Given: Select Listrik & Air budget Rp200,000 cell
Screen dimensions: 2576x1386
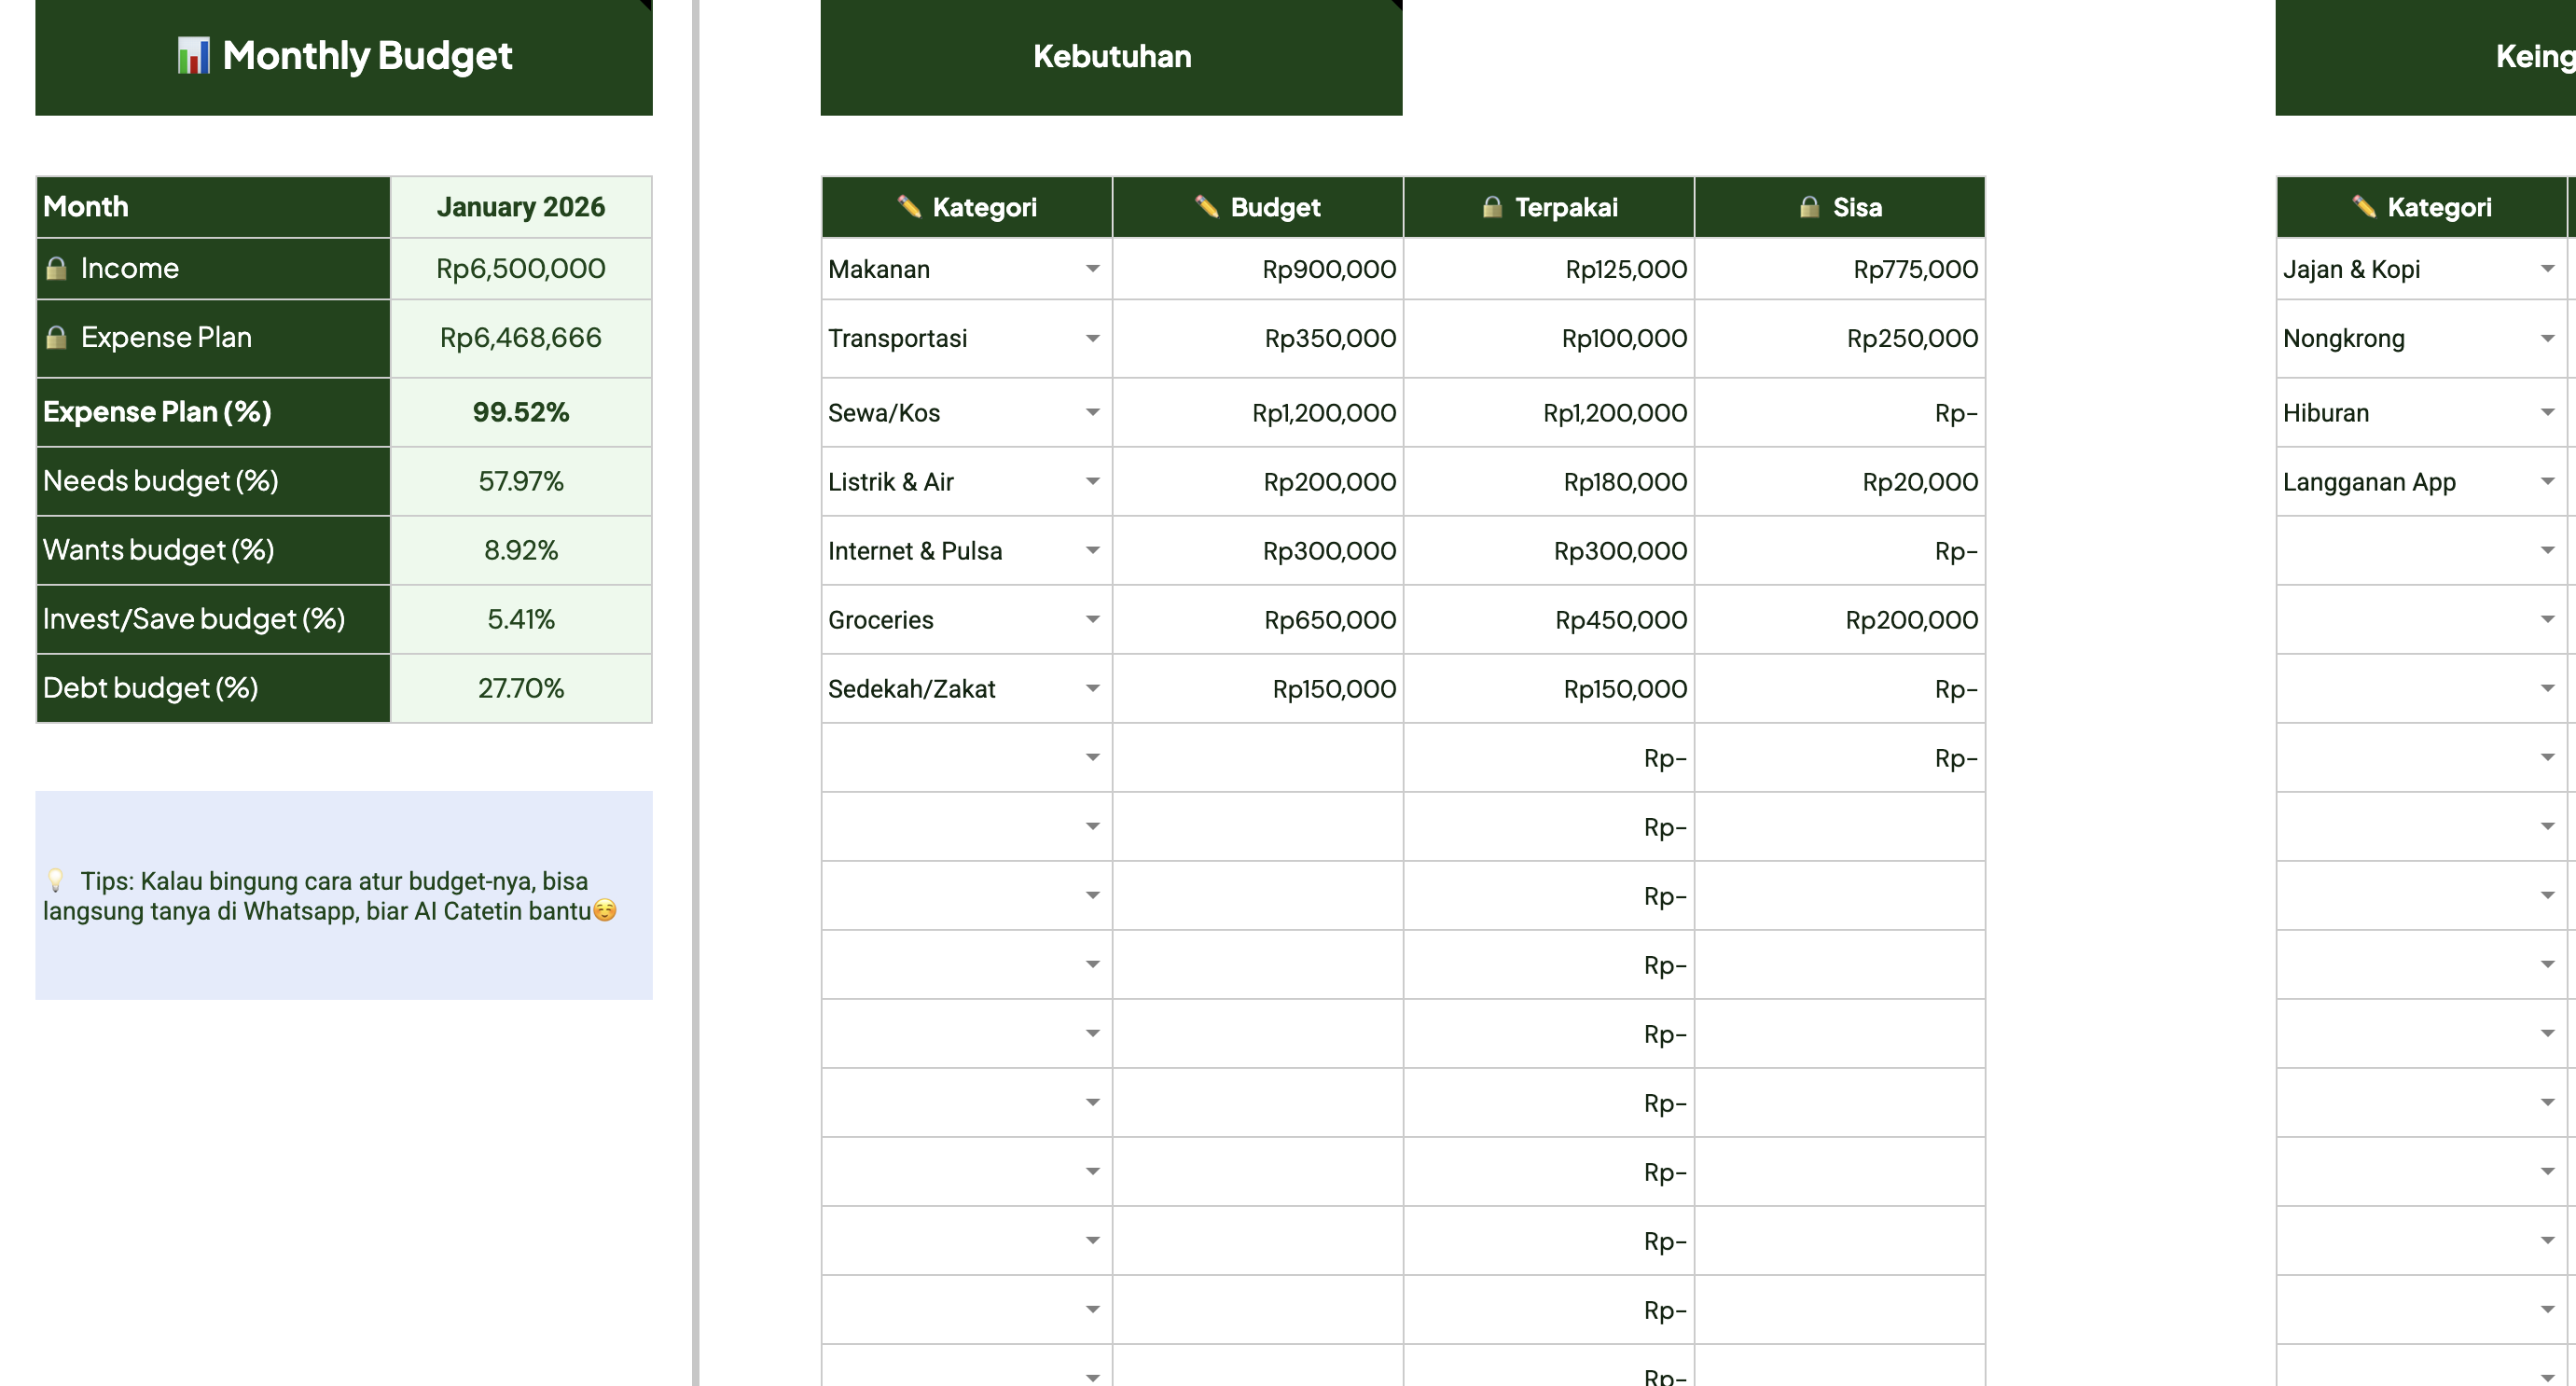Looking at the screenshot, I should (x=1258, y=481).
